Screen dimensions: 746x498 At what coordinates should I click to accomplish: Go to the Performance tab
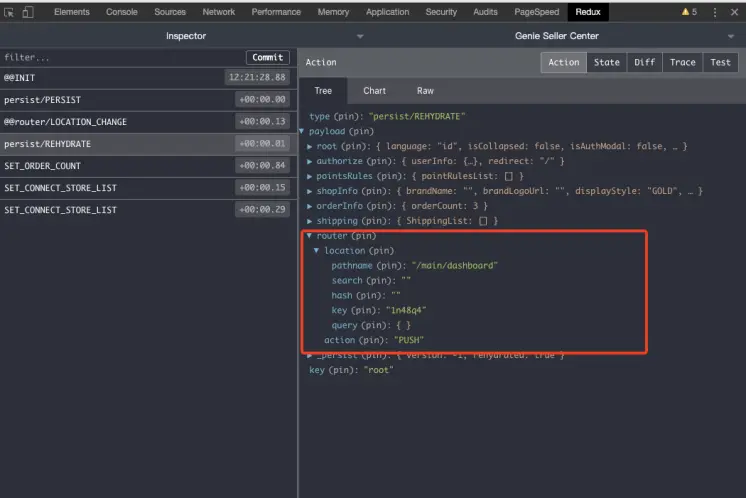point(276,12)
